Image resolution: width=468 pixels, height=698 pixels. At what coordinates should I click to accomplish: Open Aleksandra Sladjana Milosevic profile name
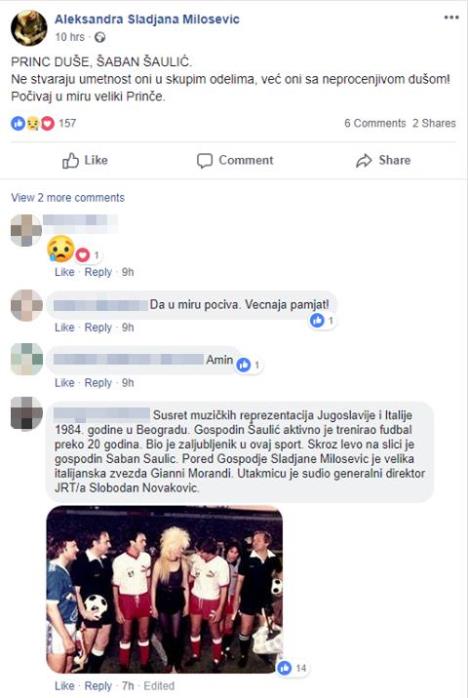[x=147, y=19]
